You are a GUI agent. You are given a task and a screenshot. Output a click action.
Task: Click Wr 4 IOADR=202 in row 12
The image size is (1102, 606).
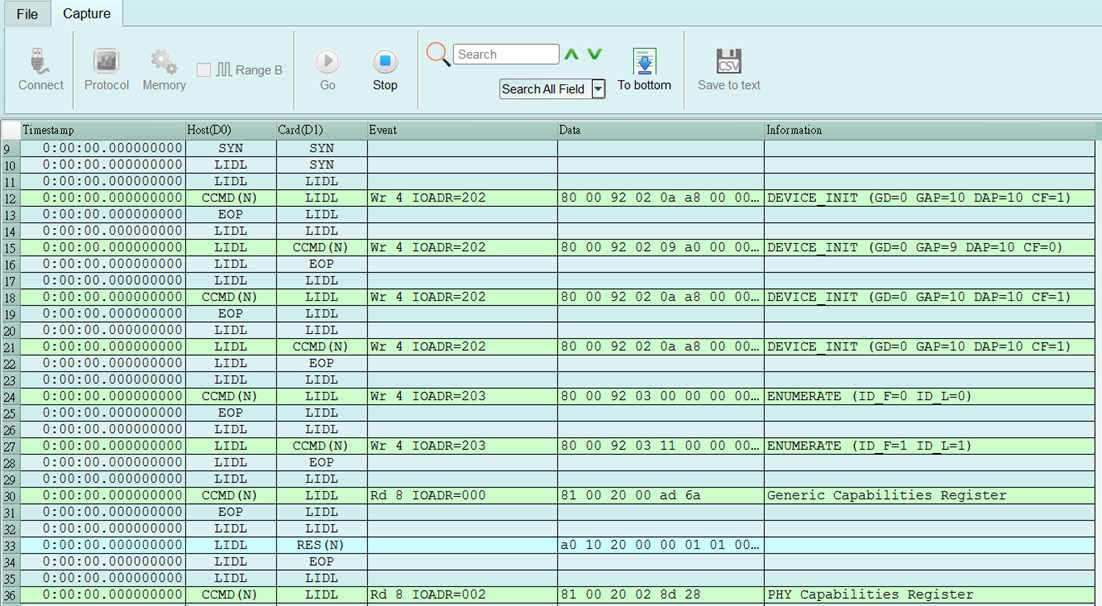coord(462,198)
